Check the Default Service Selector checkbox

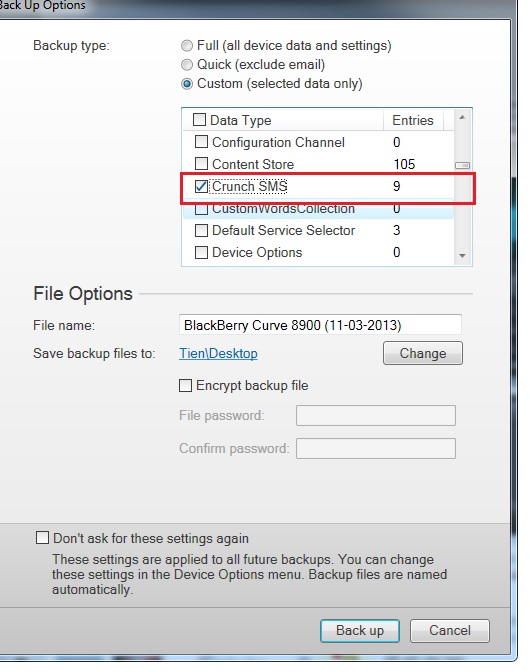pyautogui.click(x=201, y=231)
